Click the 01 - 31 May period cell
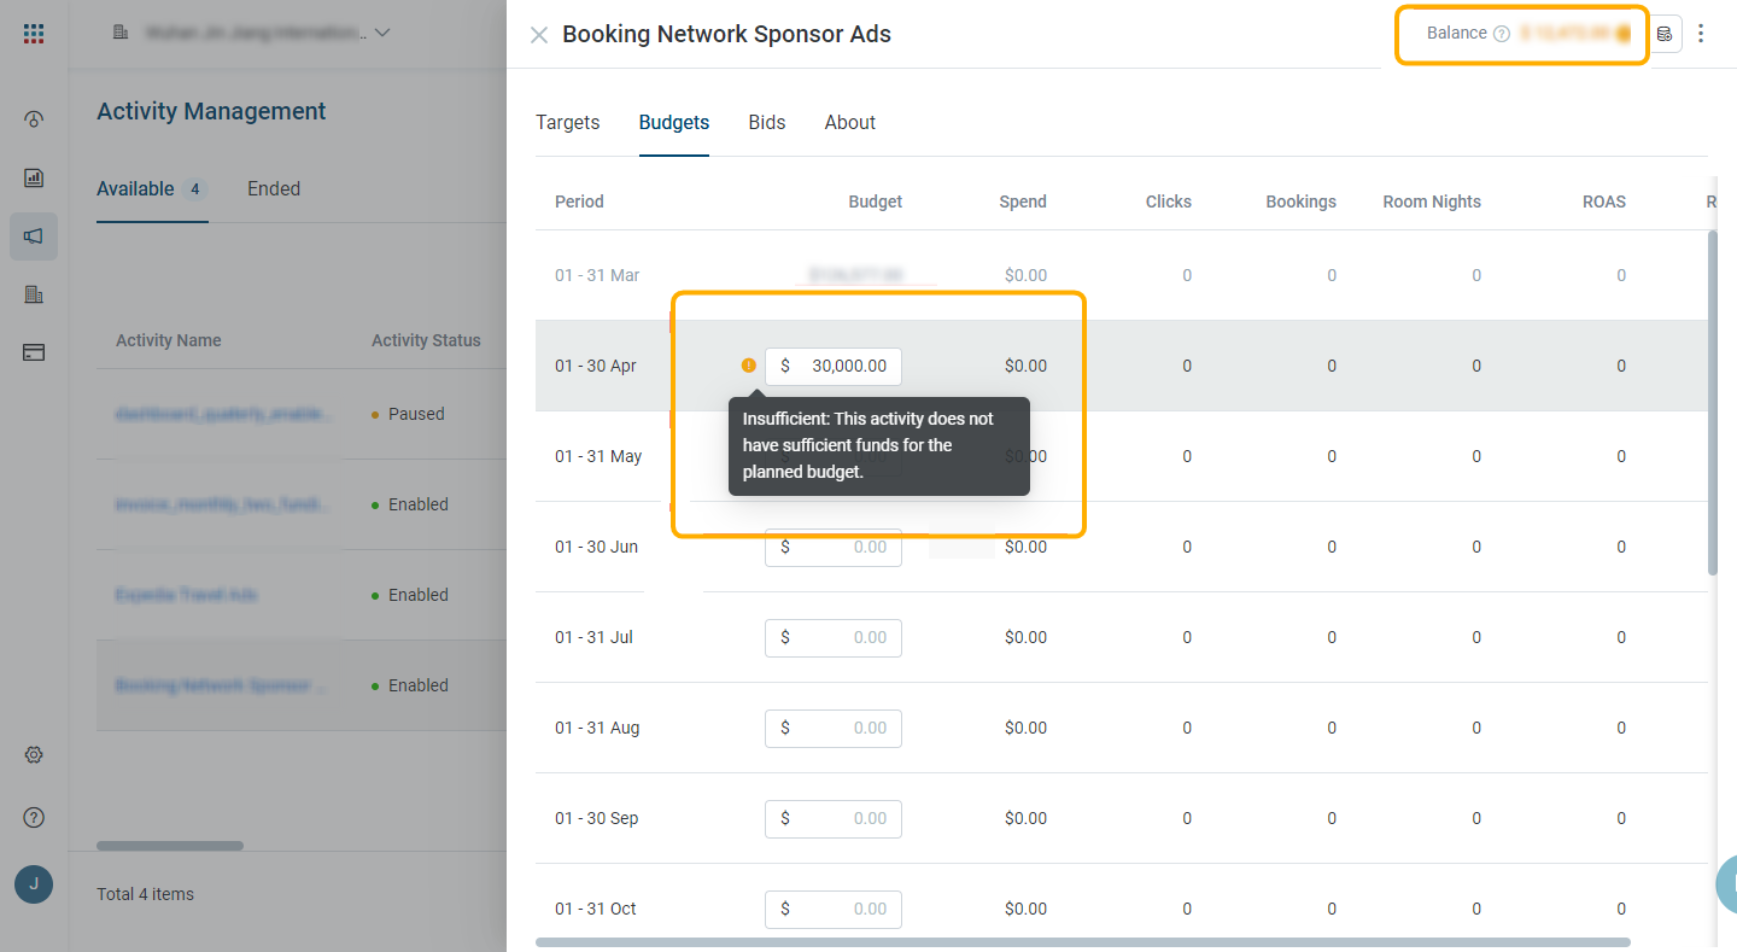The image size is (1737, 952). click(598, 457)
